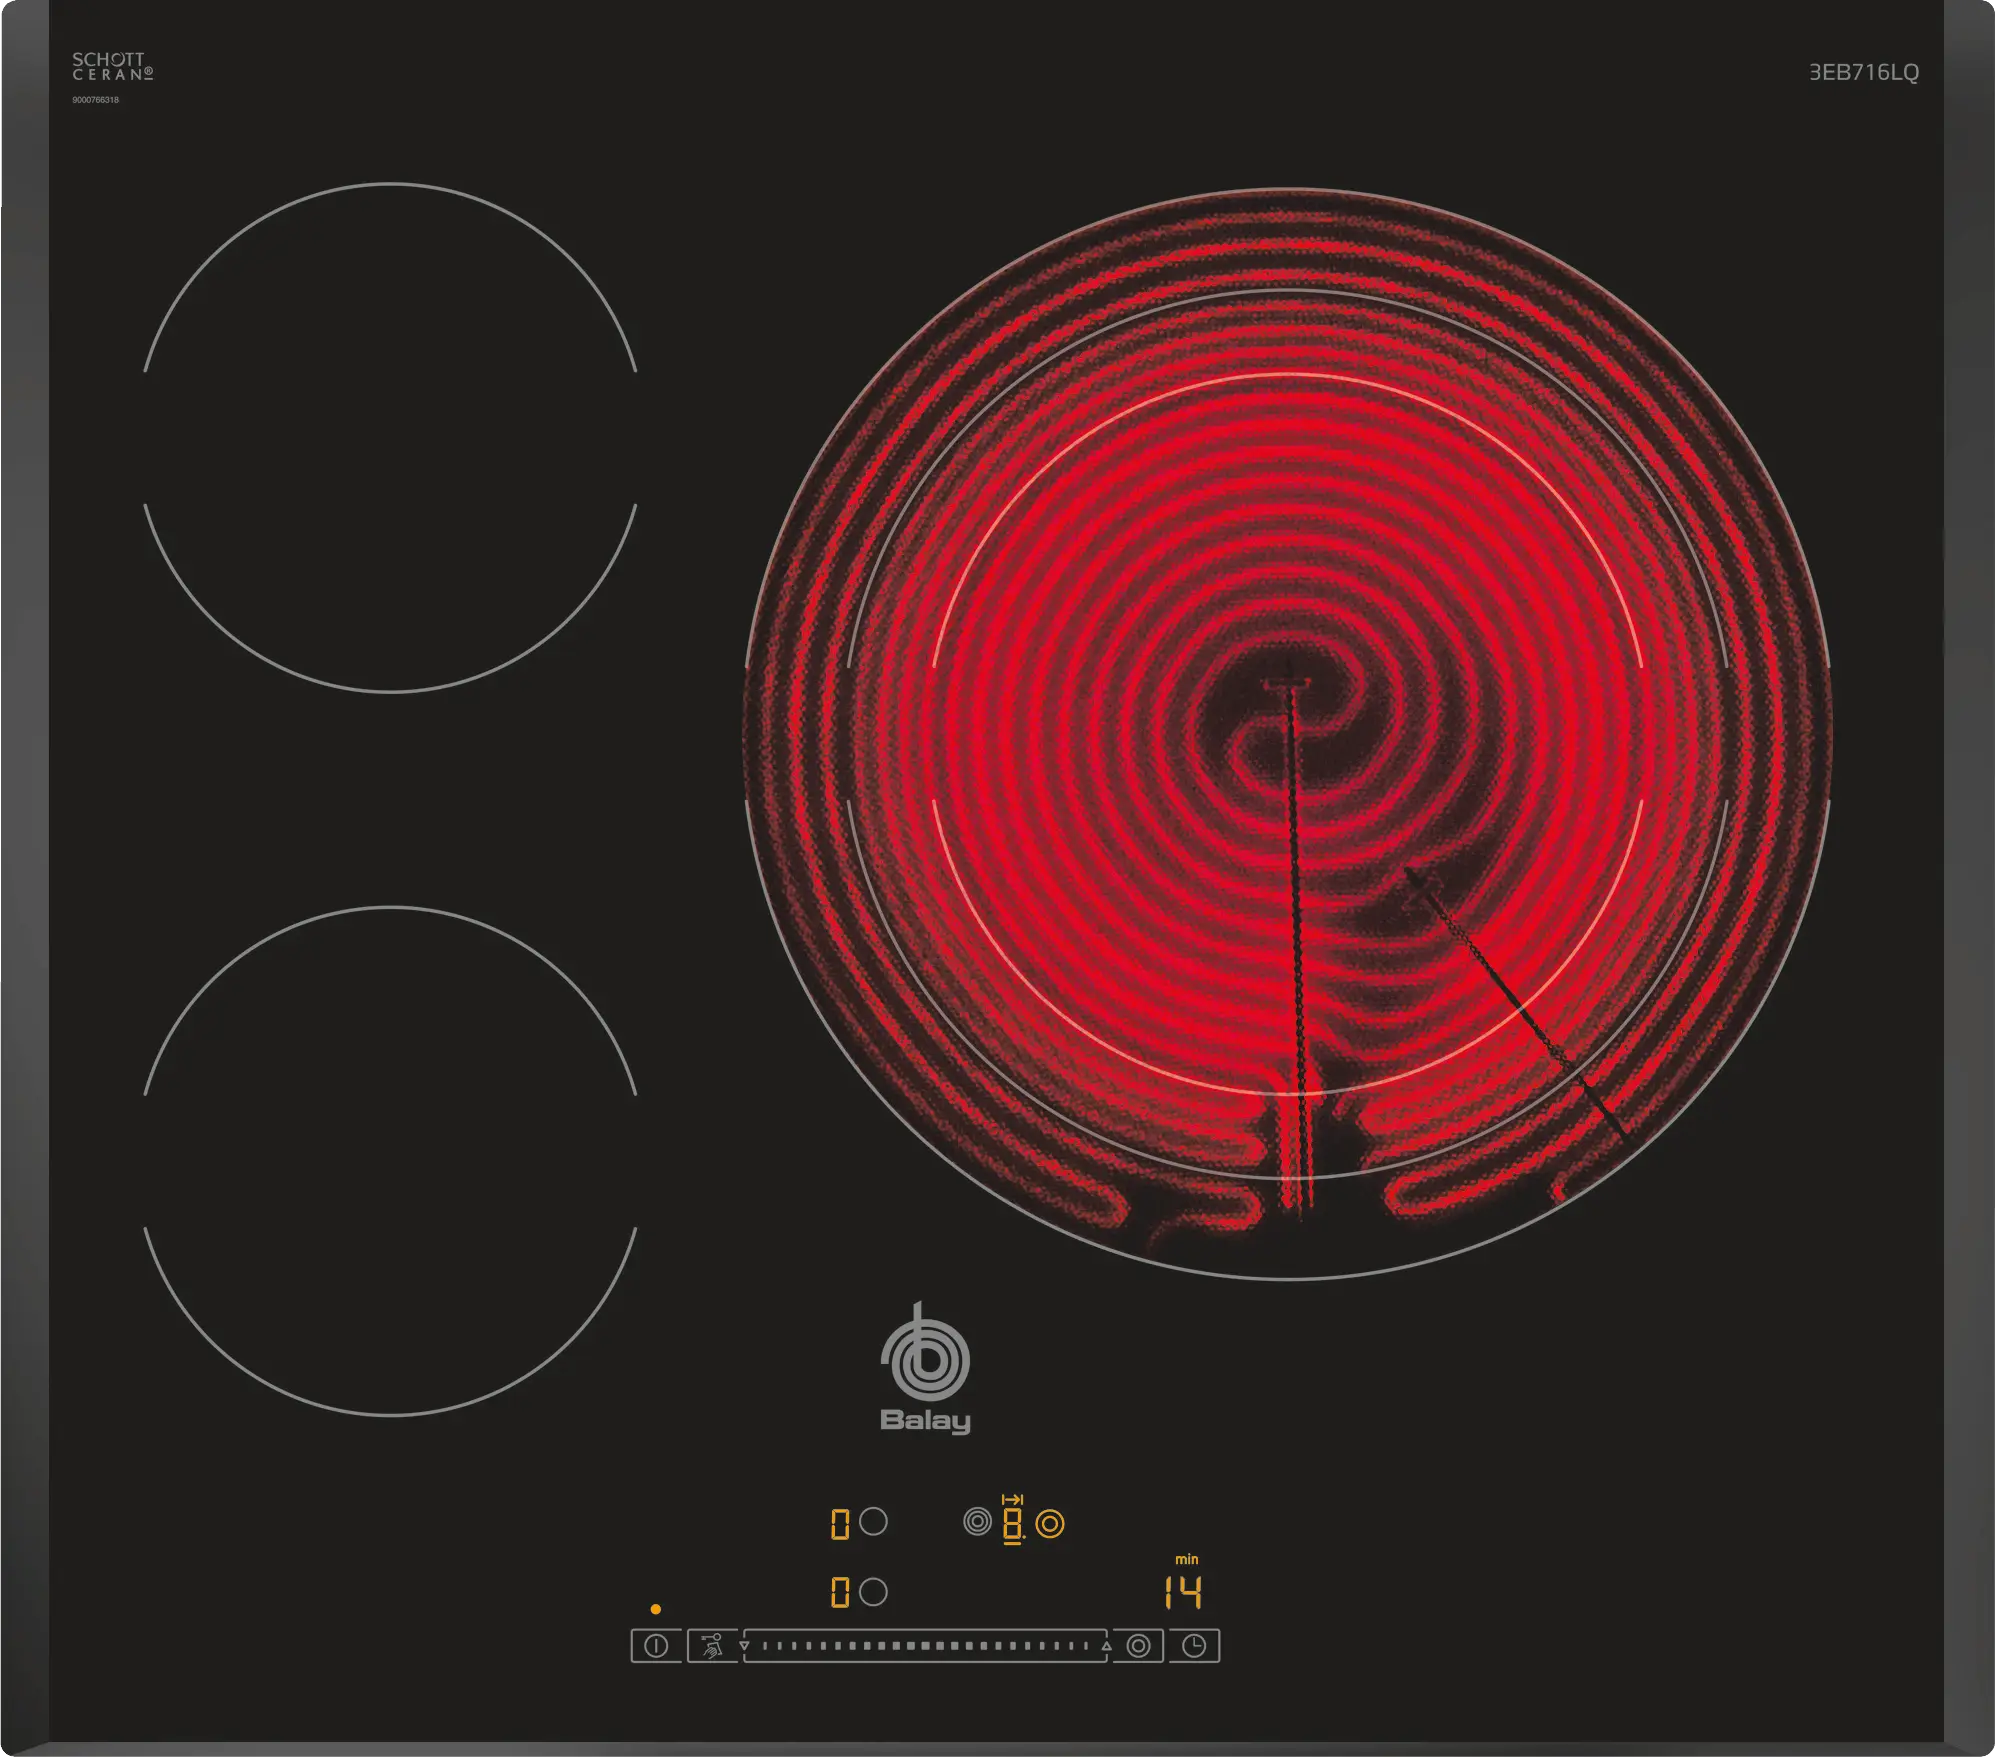Screen dimensions: 1995x1757
Task: Tap the top-left zone's 0 power digit
Action: pyautogui.click(x=840, y=1523)
